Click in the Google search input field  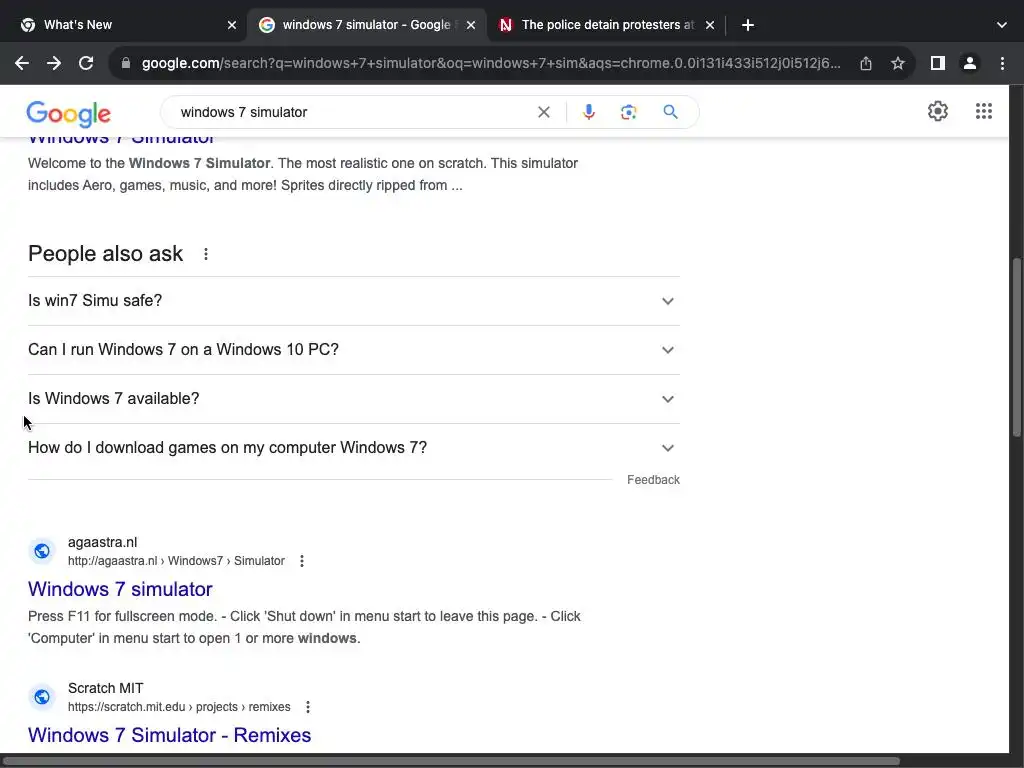click(x=353, y=112)
